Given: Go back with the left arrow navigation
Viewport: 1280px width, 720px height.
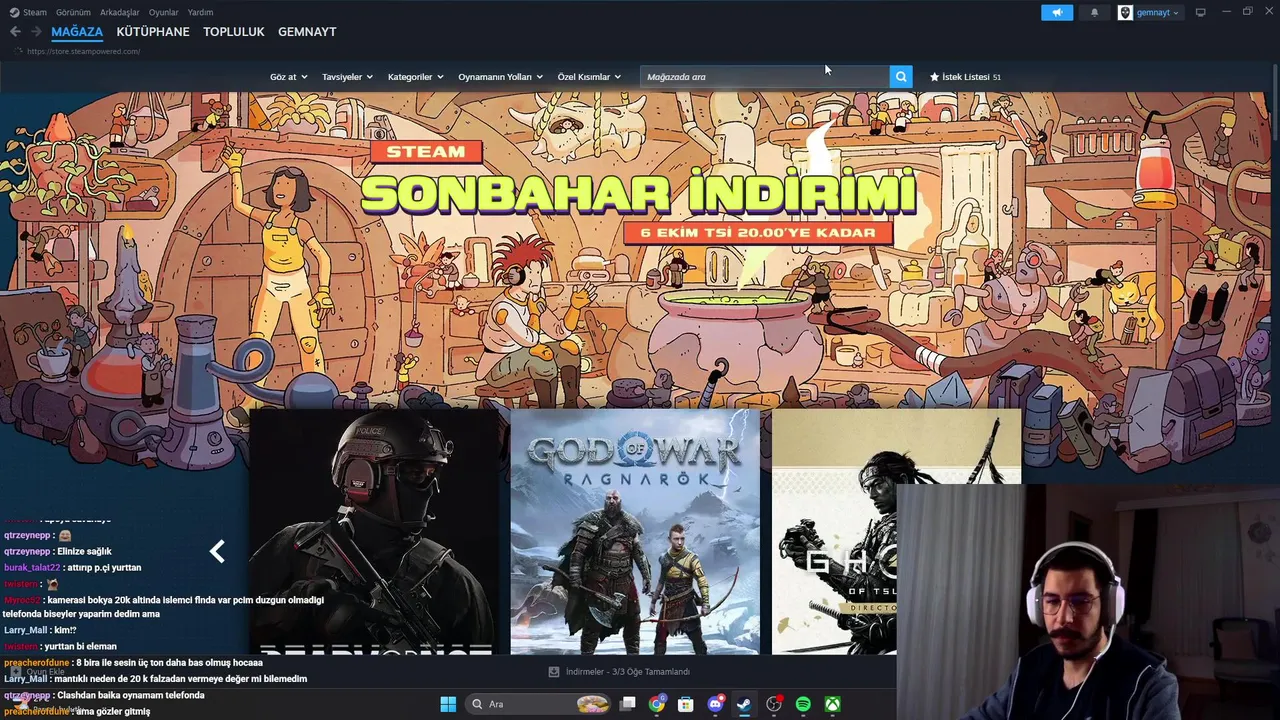Looking at the screenshot, I should [15, 32].
